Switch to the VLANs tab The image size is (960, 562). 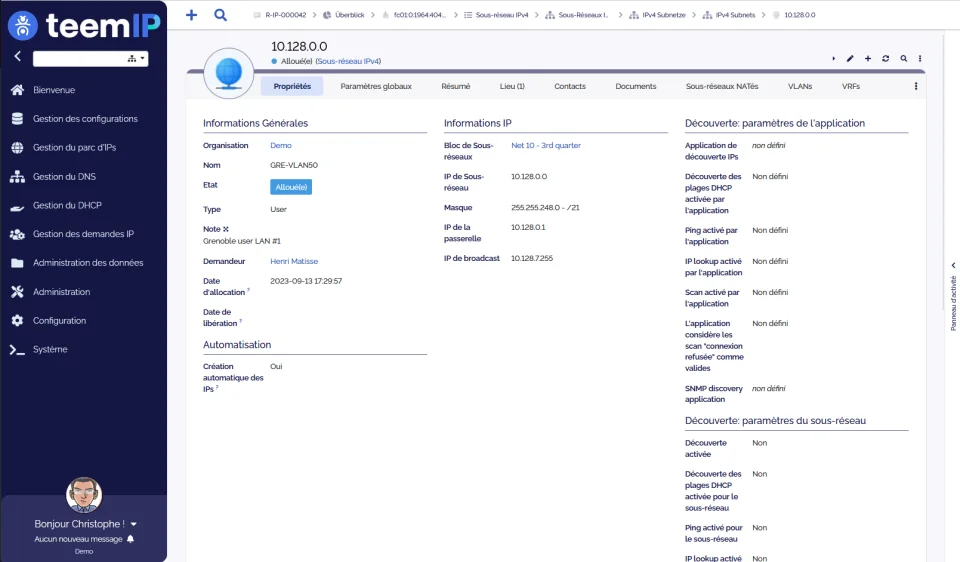[x=800, y=86]
